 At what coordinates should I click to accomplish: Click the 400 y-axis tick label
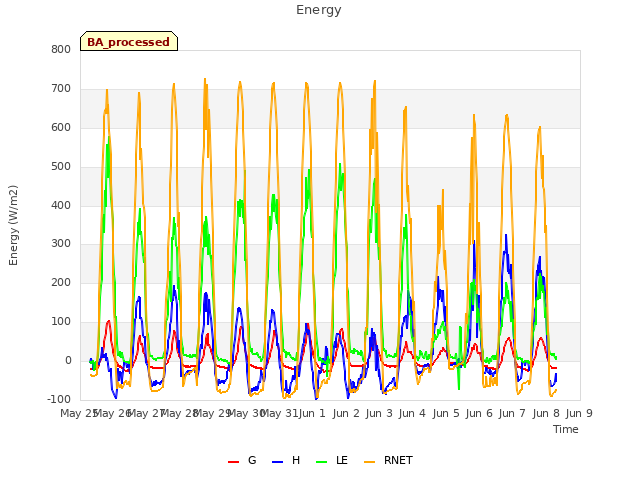[x=61, y=205]
